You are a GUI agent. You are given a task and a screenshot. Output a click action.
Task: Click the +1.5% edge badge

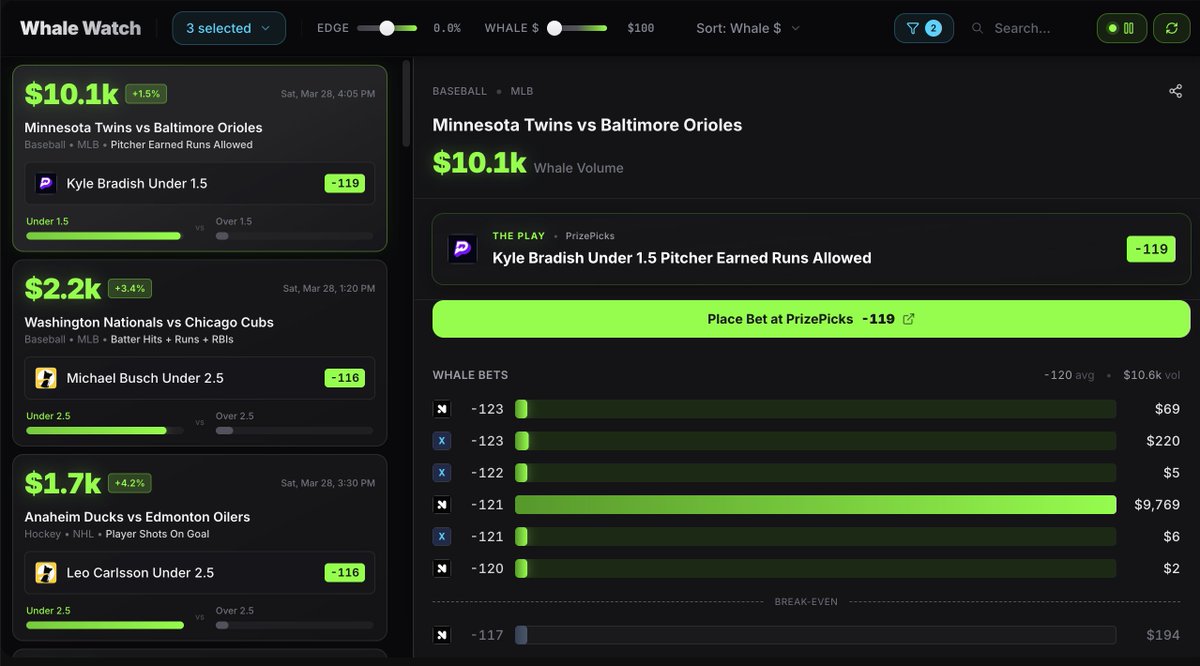(x=146, y=94)
